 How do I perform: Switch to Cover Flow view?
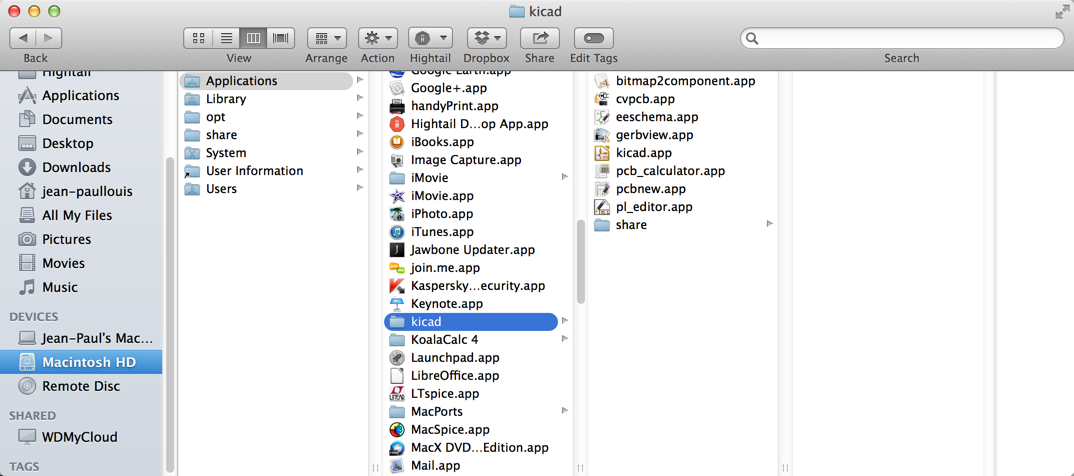coord(281,38)
